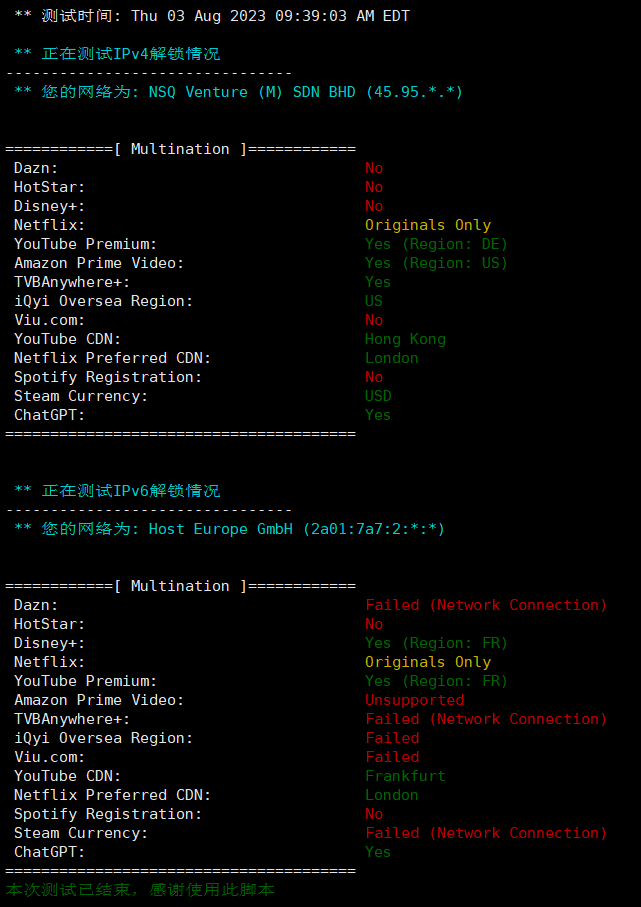This screenshot has width=641, height=907.
Task: Click "Failed (Network Connection)" in the IPv6 Dazn row
Action: [486, 606]
